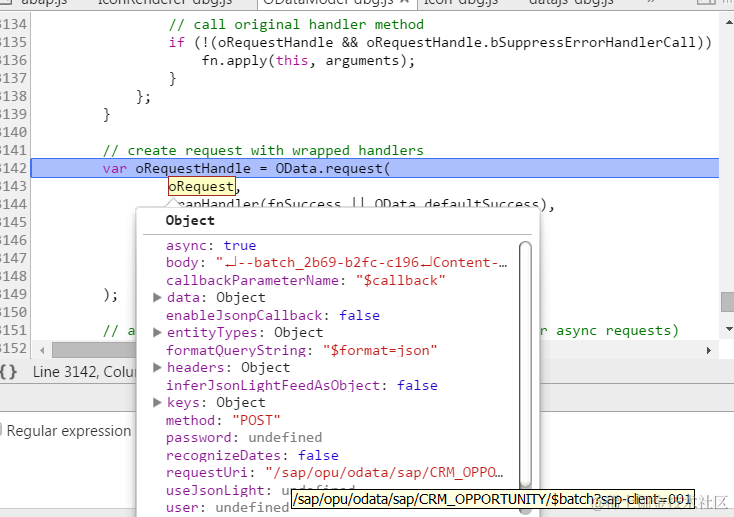Click the 'Object' popup header
This screenshot has width=734, height=517.
[x=190, y=221]
